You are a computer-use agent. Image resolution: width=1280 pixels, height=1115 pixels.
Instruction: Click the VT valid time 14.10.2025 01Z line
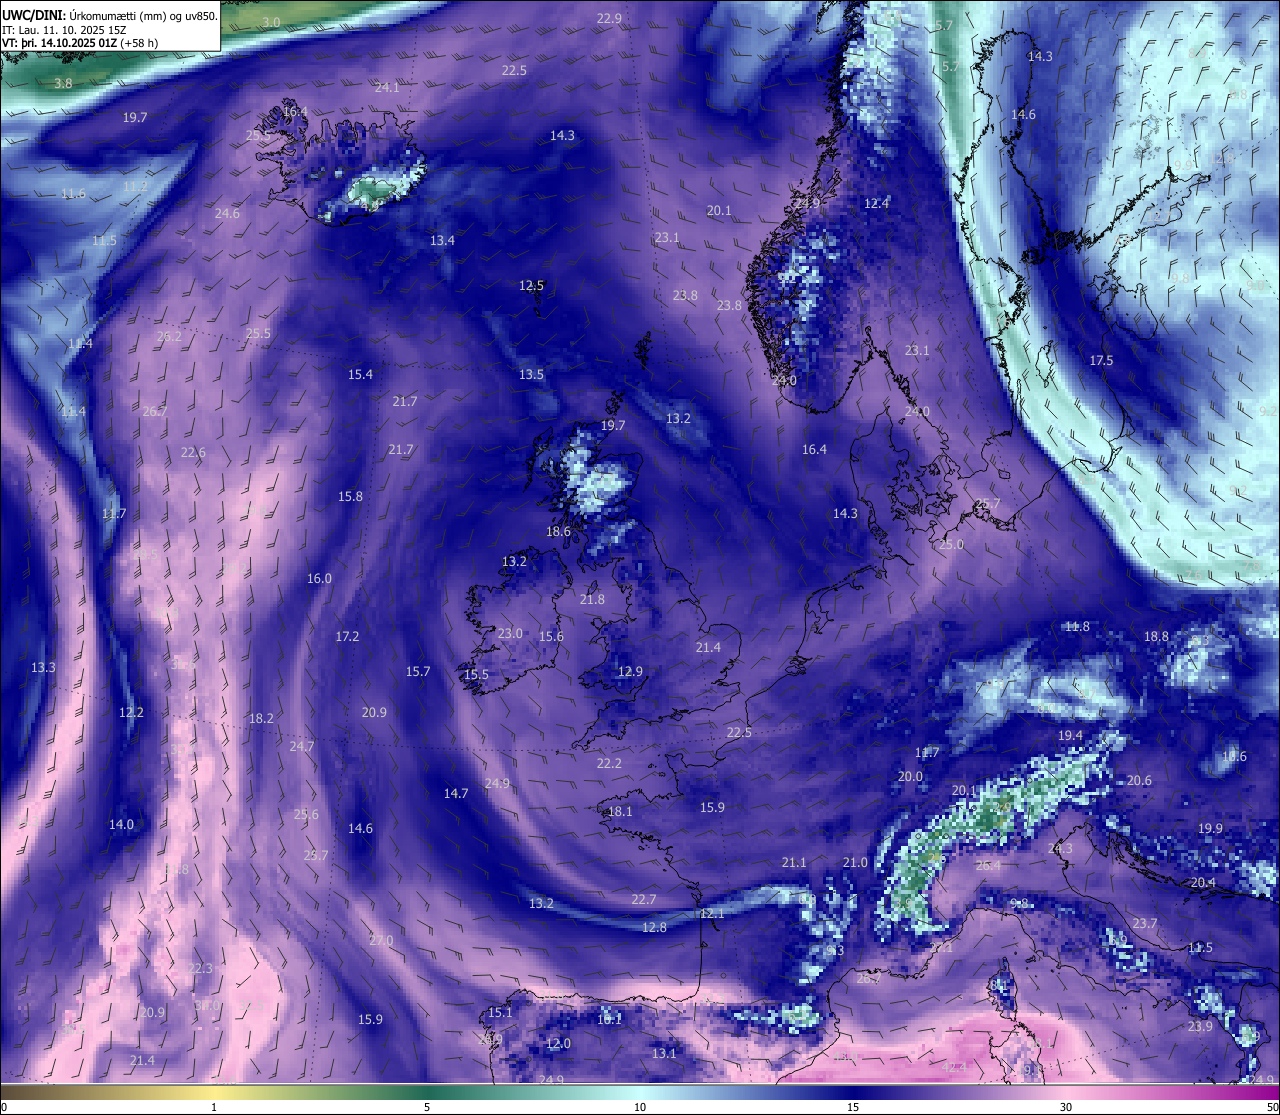(80, 43)
